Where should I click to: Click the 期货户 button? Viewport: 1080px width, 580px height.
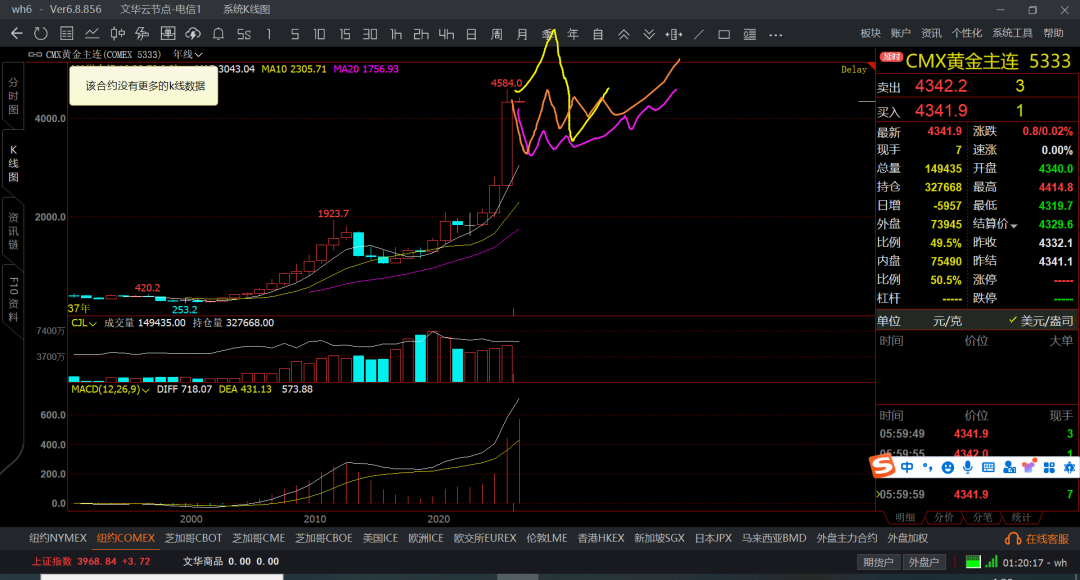point(878,562)
